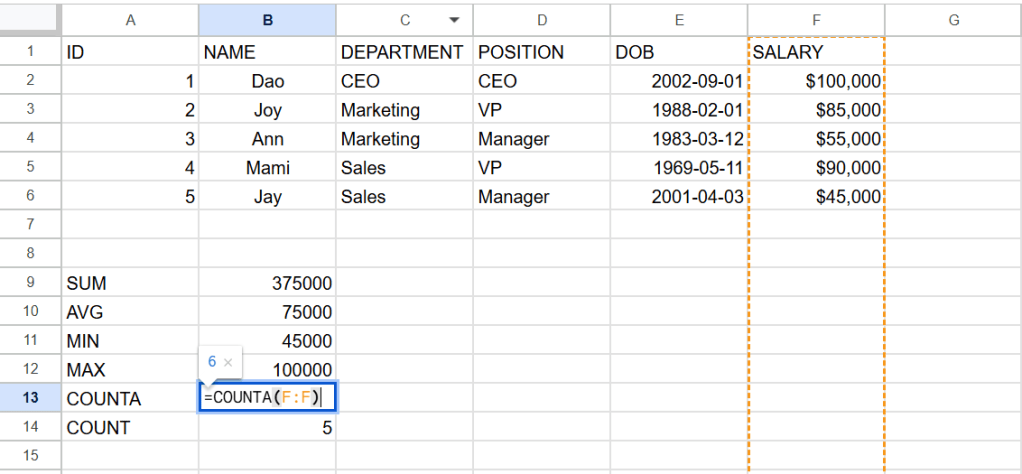
Task: Click the DOB cell 1988-02-01
Action: [679, 110]
